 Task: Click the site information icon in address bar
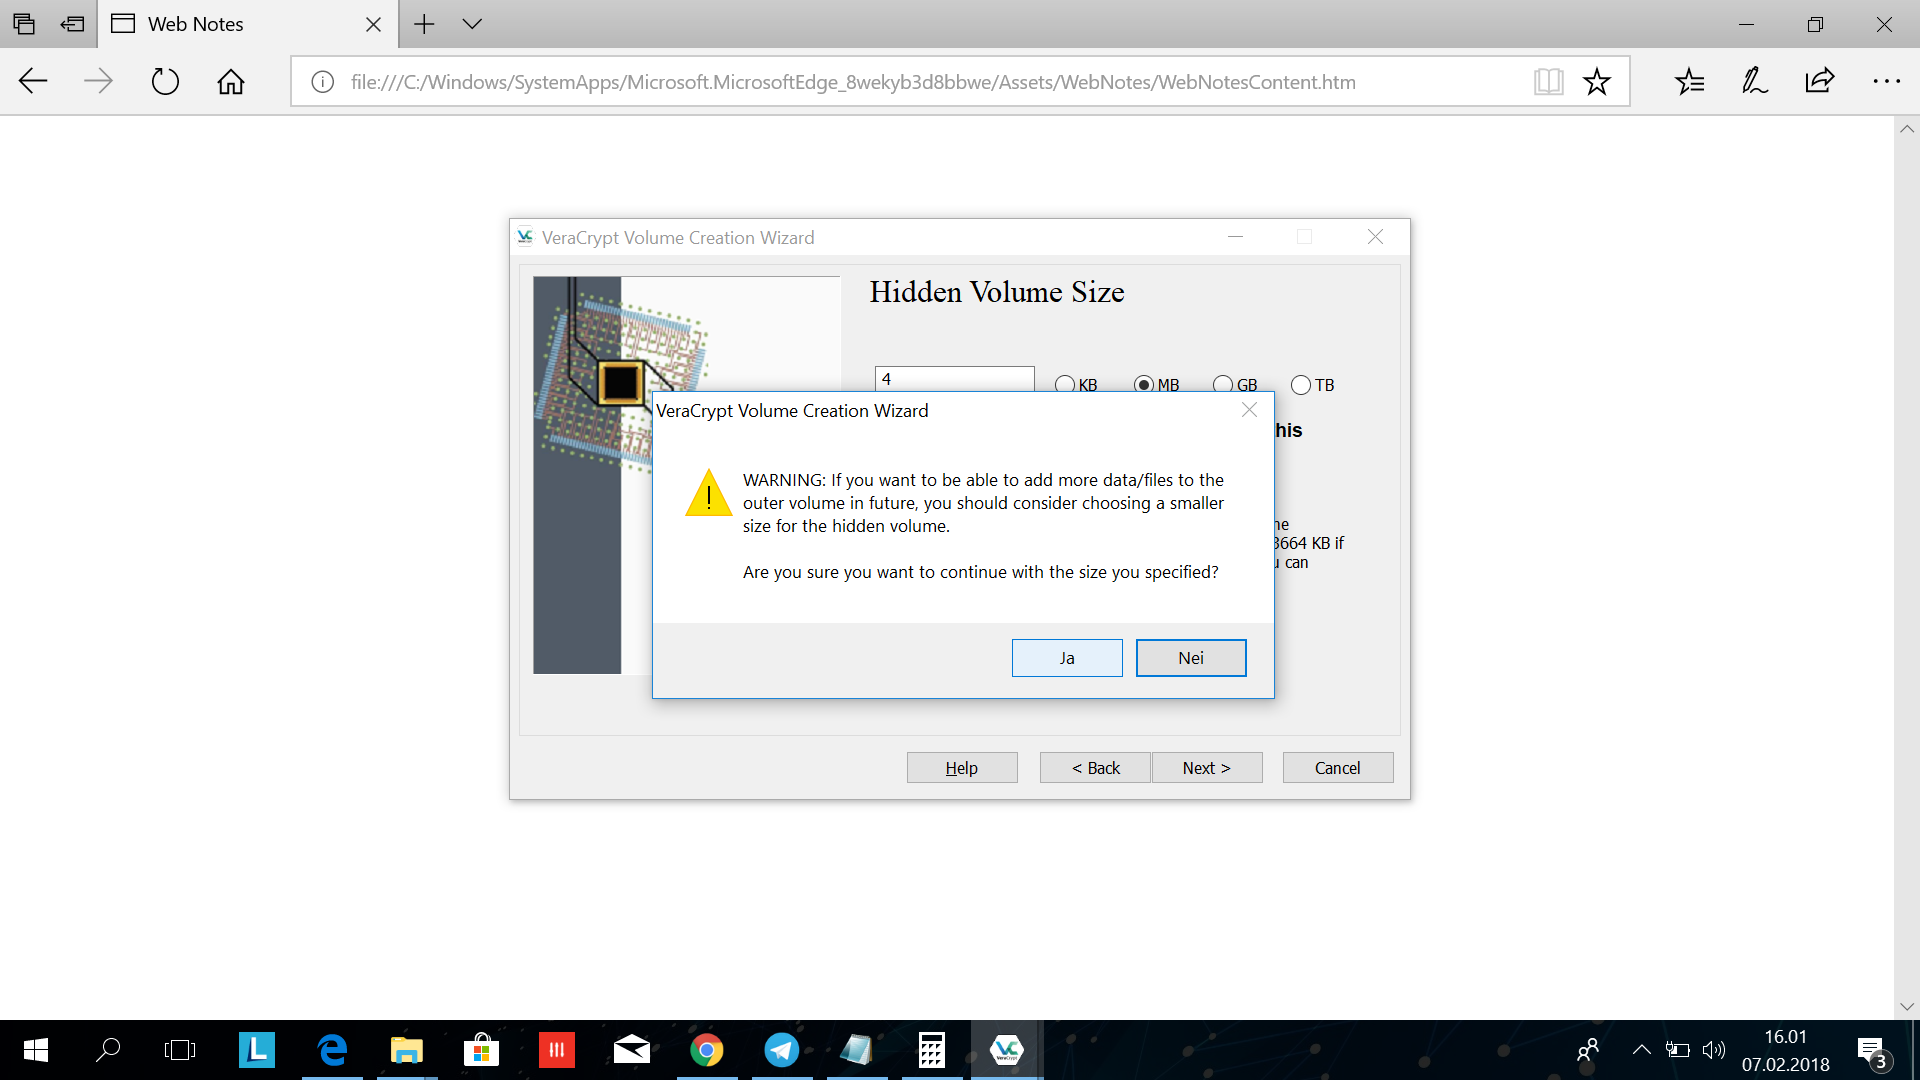click(322, 82)
